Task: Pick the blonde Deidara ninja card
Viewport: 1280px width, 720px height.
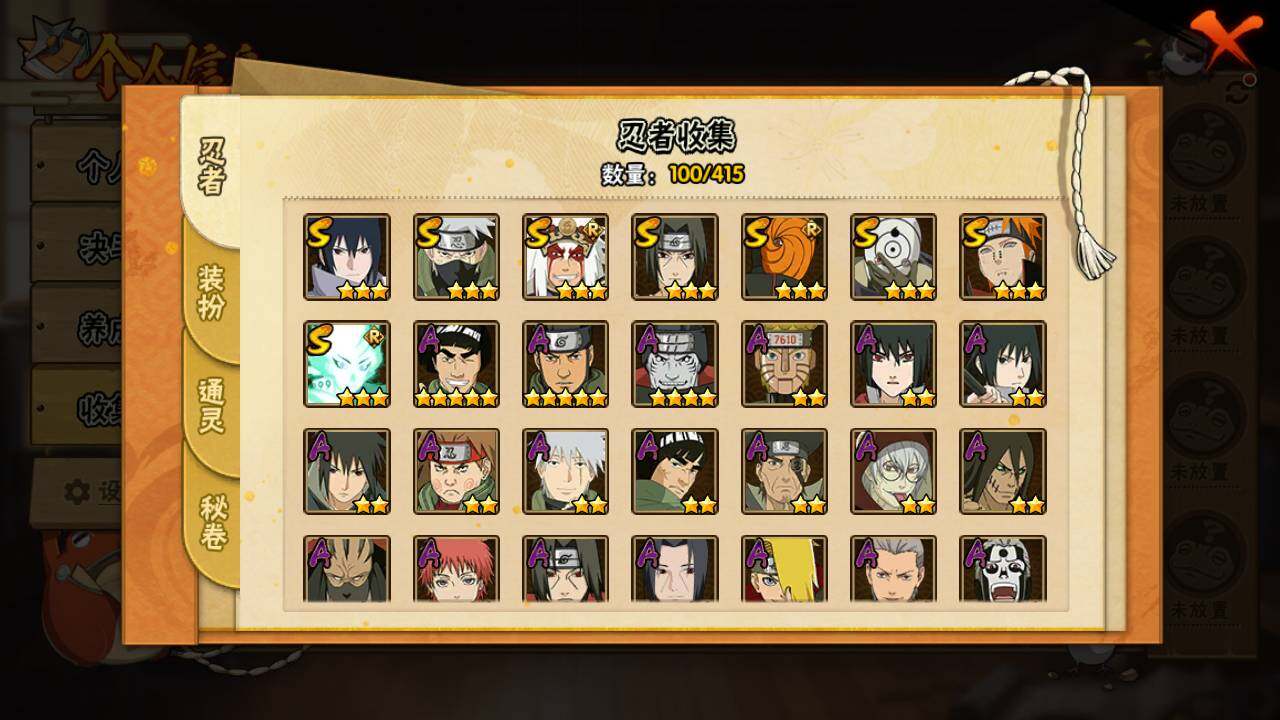Action: point(784,570)
